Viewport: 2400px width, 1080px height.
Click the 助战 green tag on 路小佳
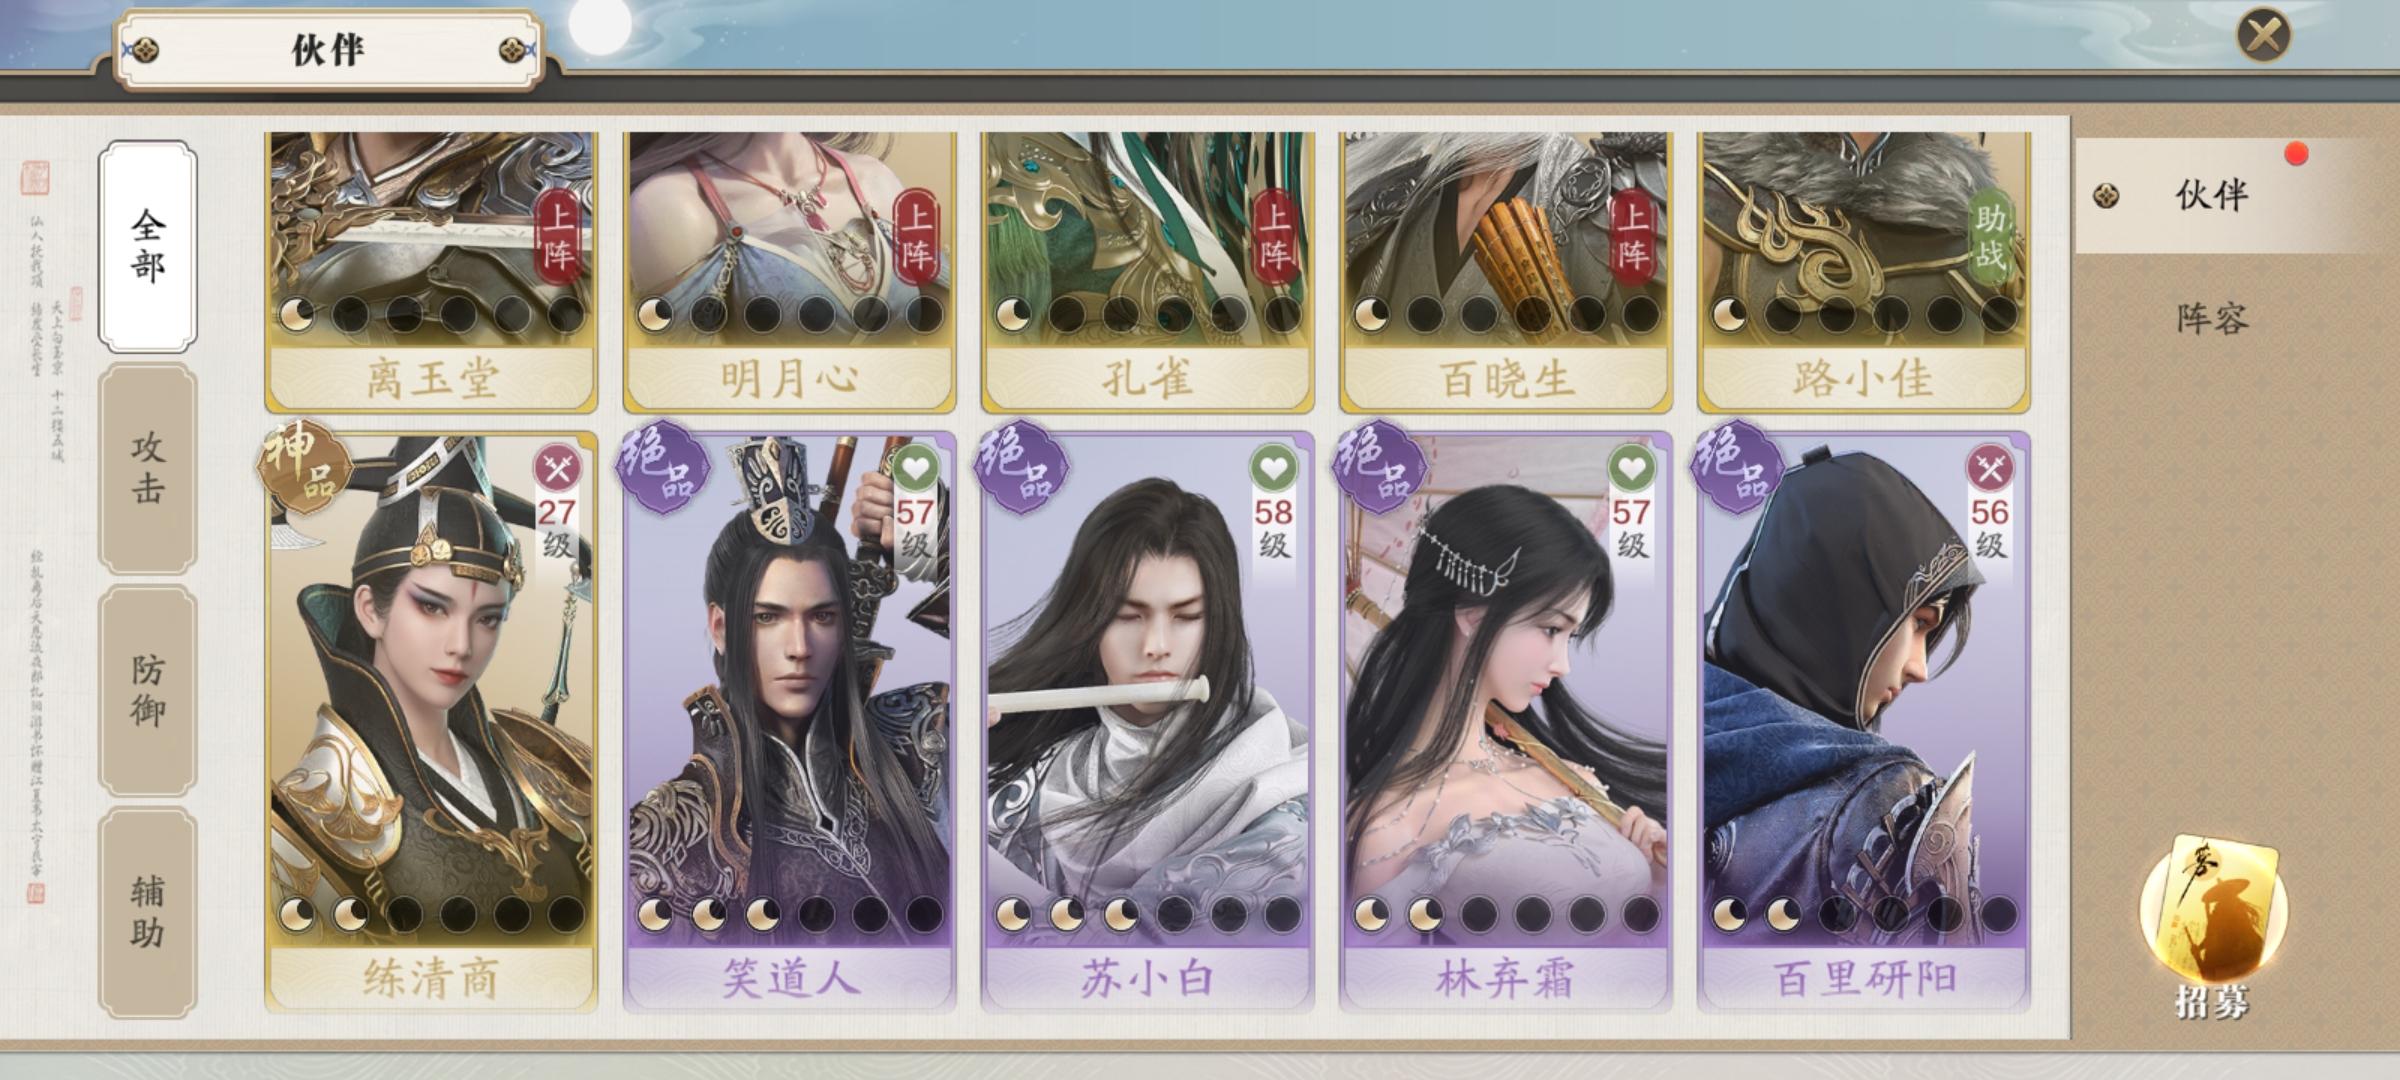(x=1990, y=237)
